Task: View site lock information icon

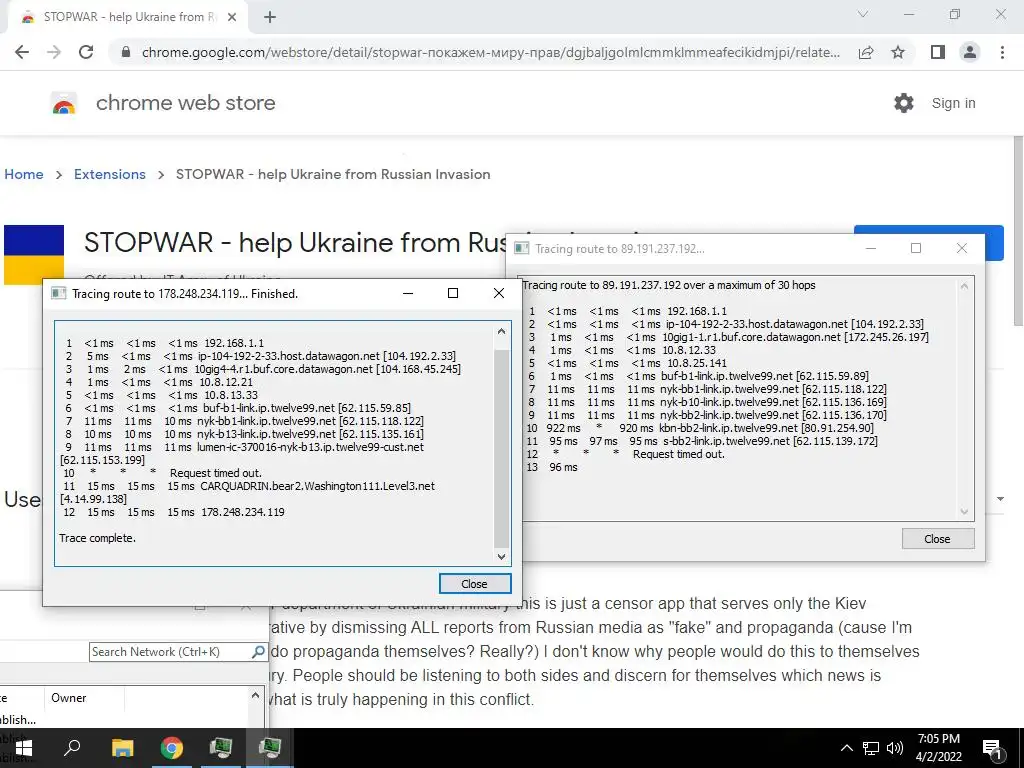Action: click(x=126, y=52)
